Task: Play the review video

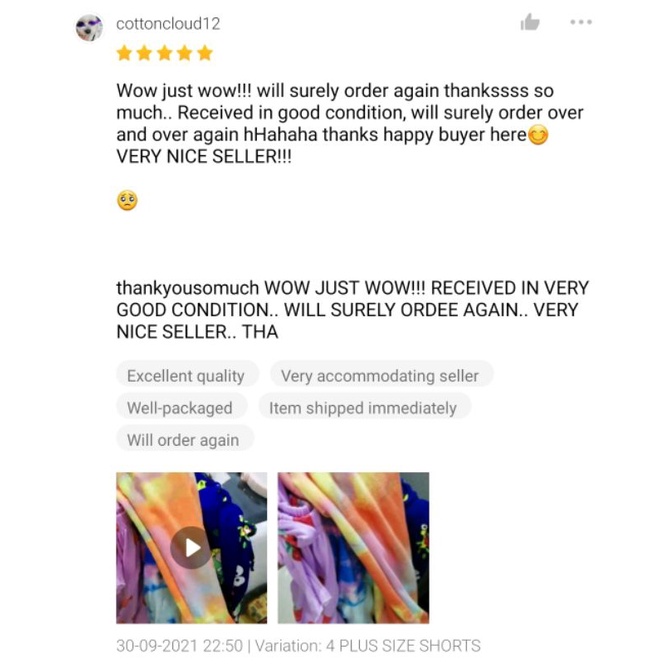Action: [x=191, y=548]
